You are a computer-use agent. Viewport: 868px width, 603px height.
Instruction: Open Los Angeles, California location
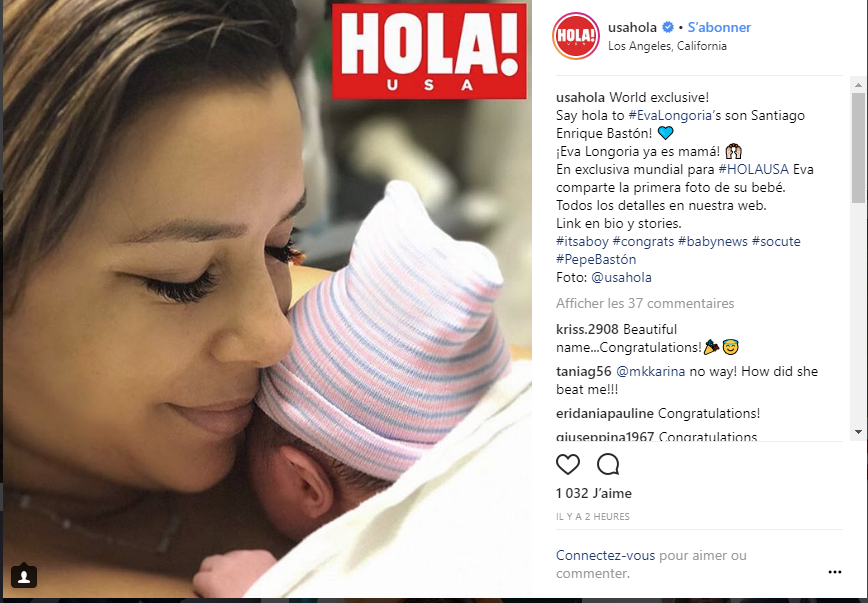click(667, 46)
